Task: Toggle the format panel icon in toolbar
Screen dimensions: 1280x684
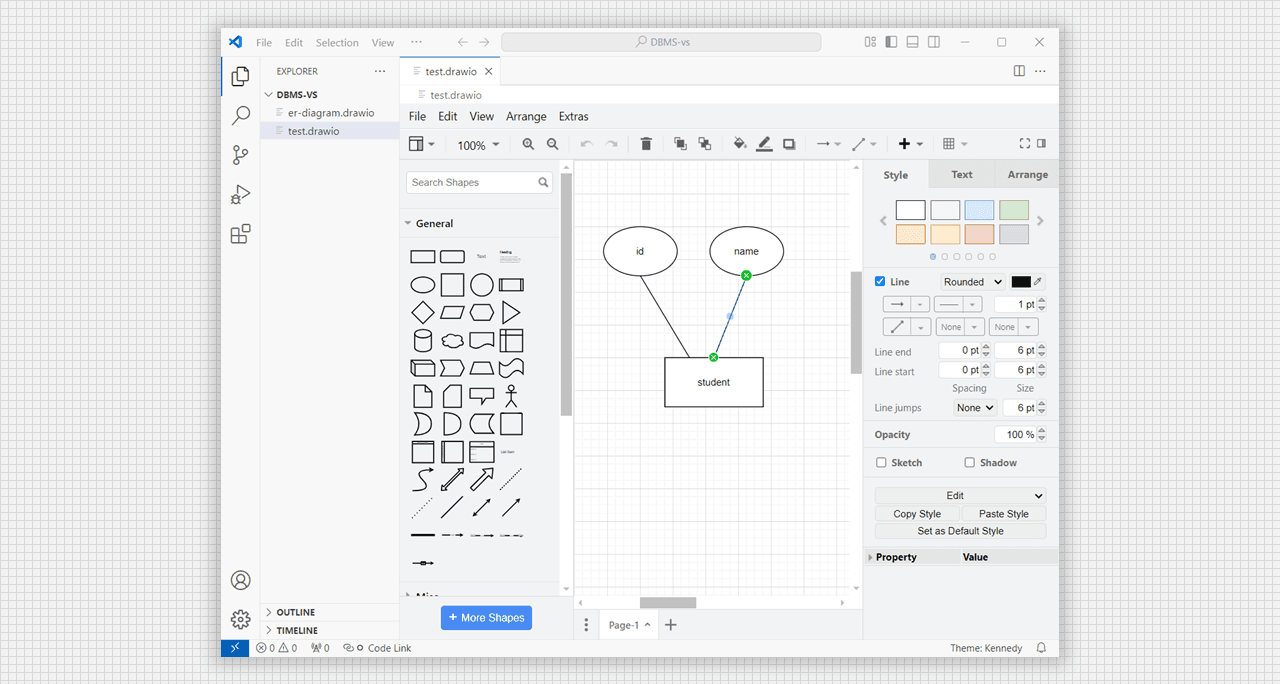Action: (1041, 144)
